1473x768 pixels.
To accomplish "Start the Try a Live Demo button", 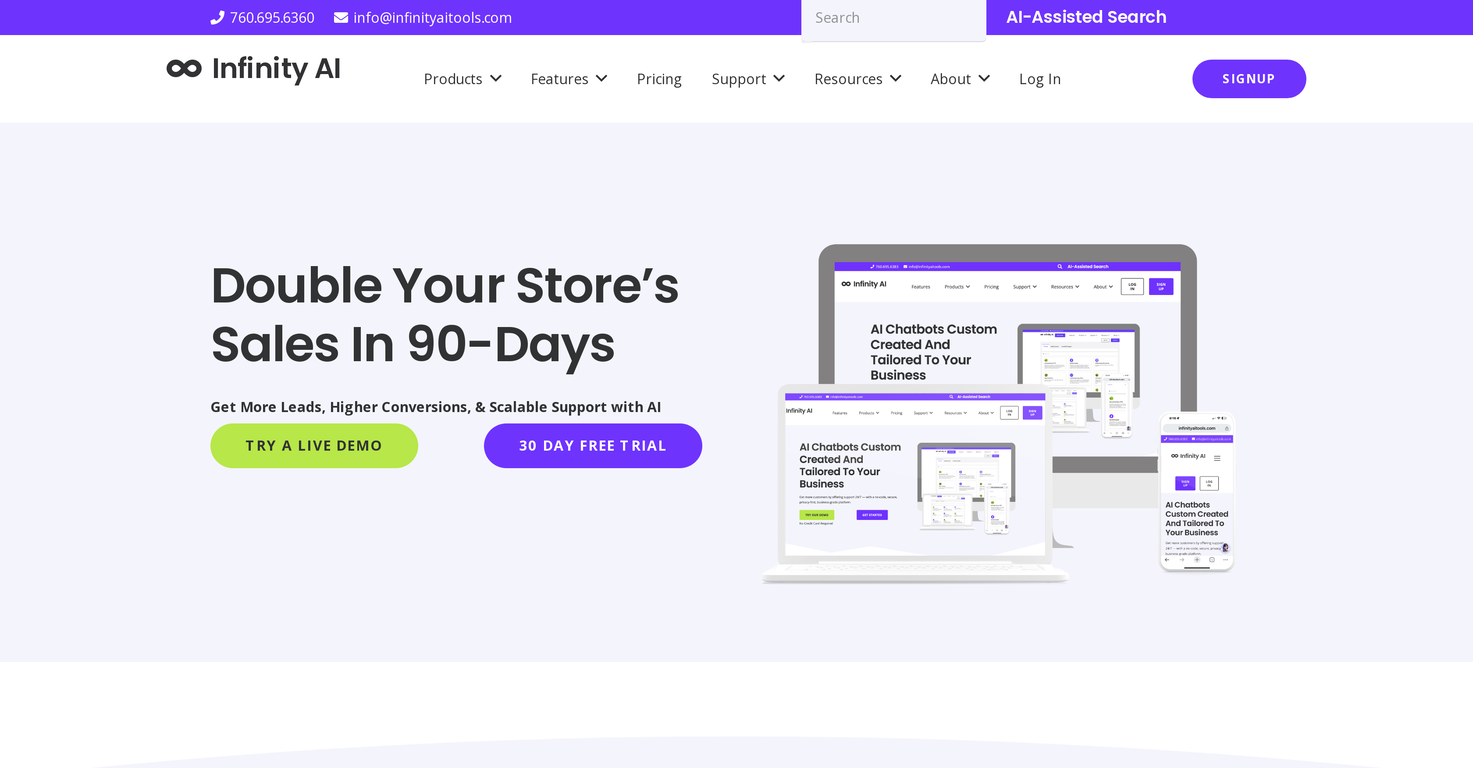I will (x=314, y=446).
